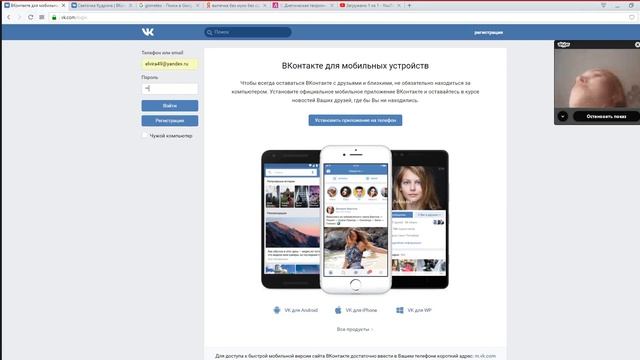The height and width of the screenshot is (360, 640).
Task: Click the VK logo in header
Action: (148, 32)
